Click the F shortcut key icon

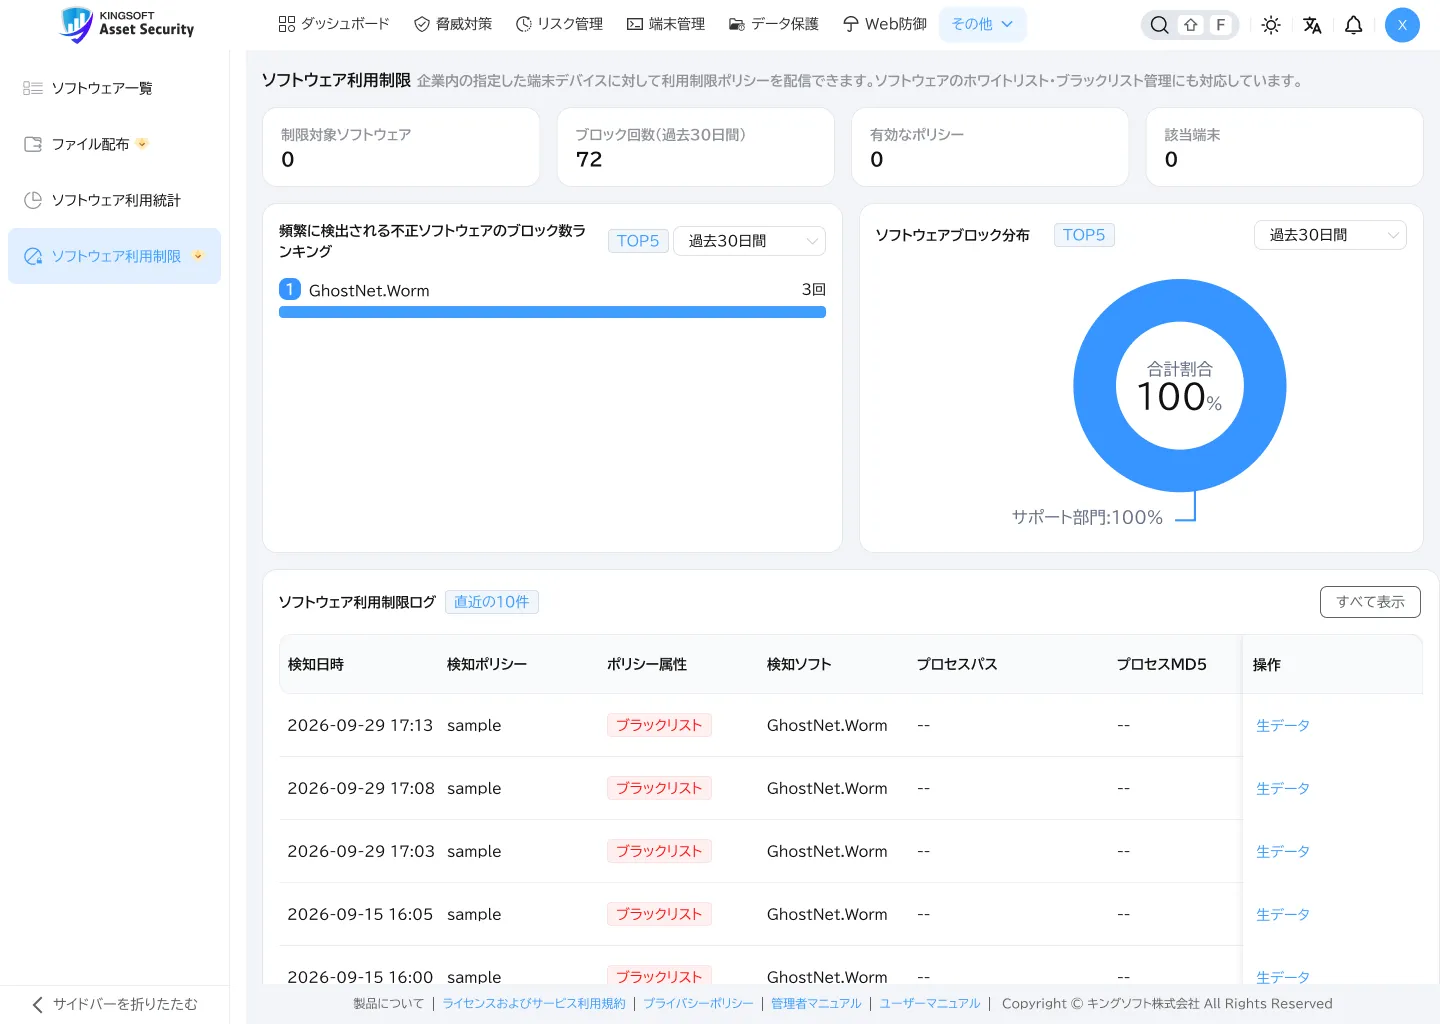click(1221, 25)
